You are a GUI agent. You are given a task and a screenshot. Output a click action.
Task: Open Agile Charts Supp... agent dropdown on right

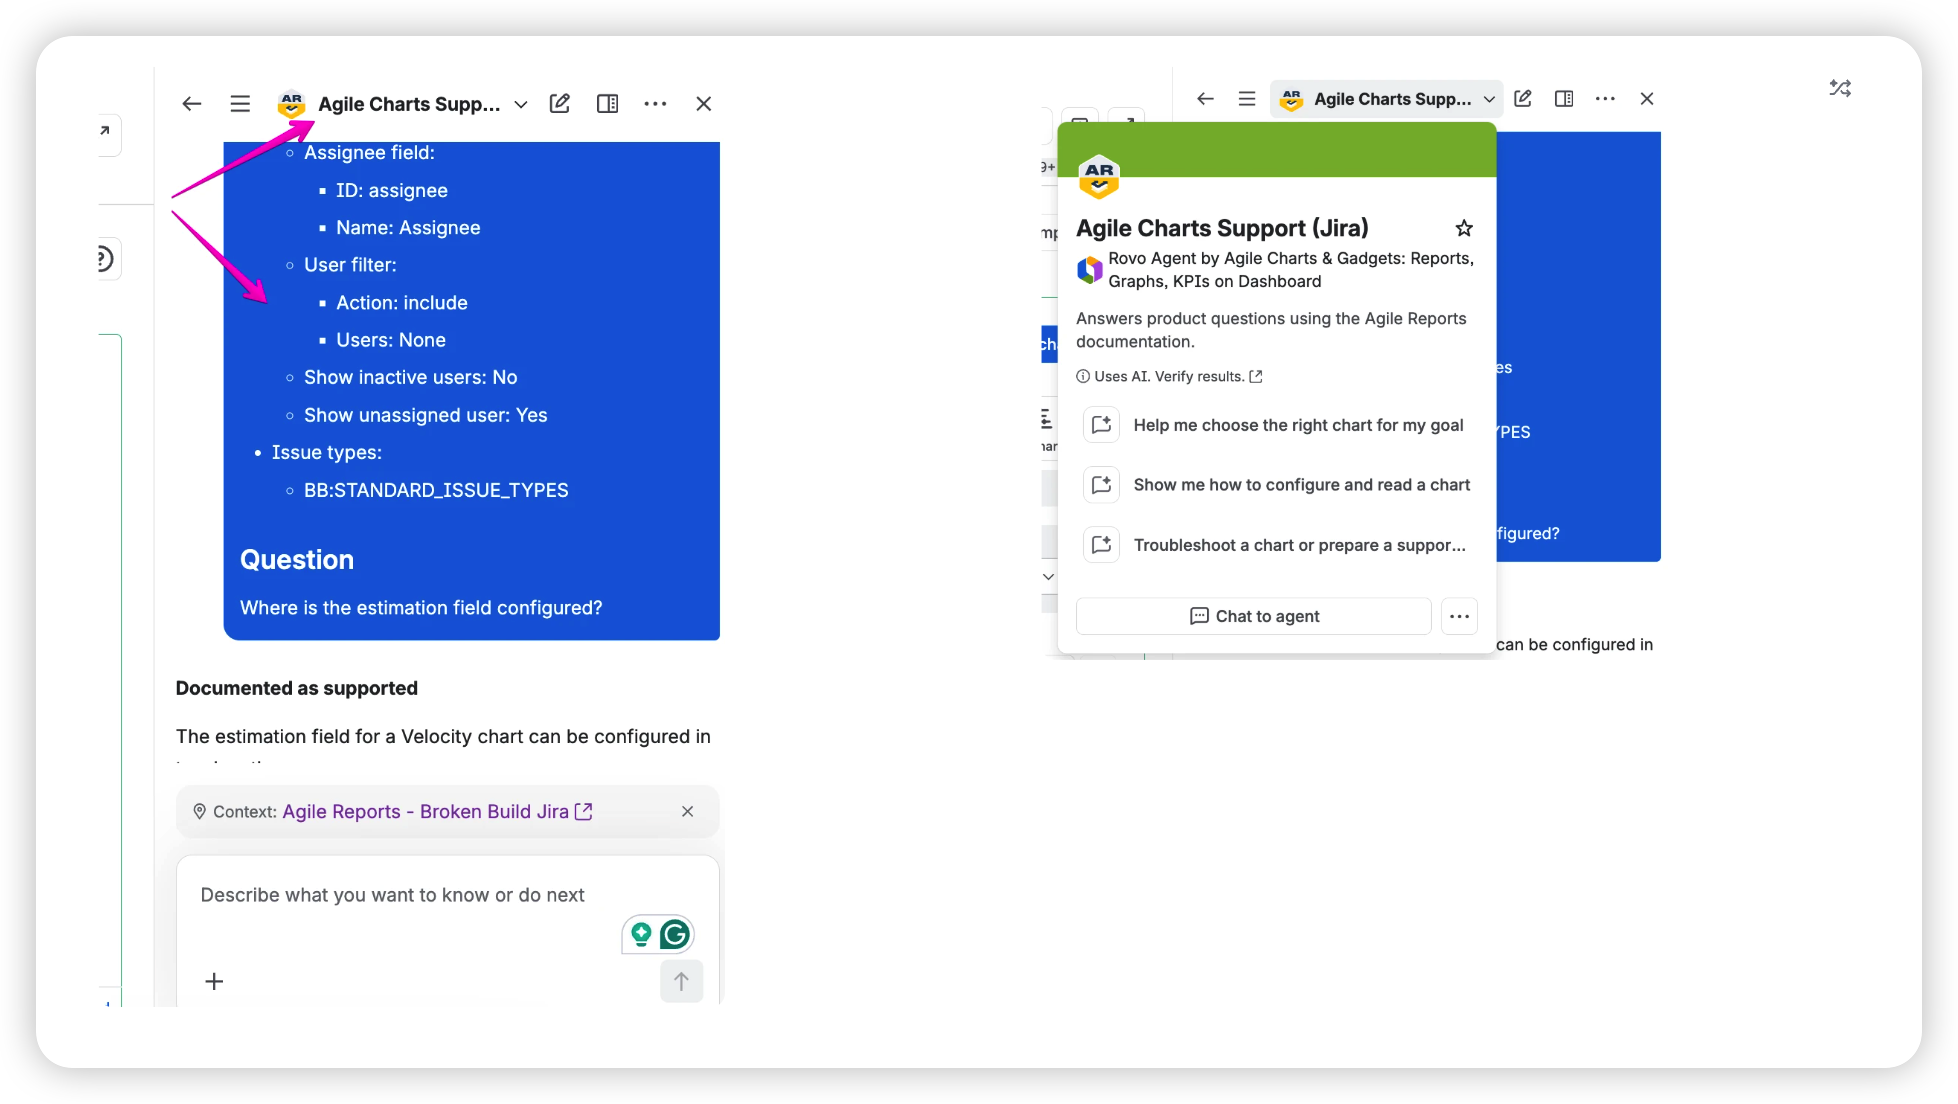pyautogui.click(x=1387, y=99)
